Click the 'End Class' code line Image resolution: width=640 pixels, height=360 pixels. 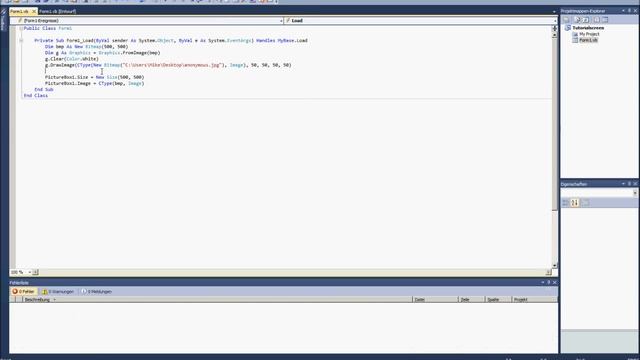tap(36, 96)
